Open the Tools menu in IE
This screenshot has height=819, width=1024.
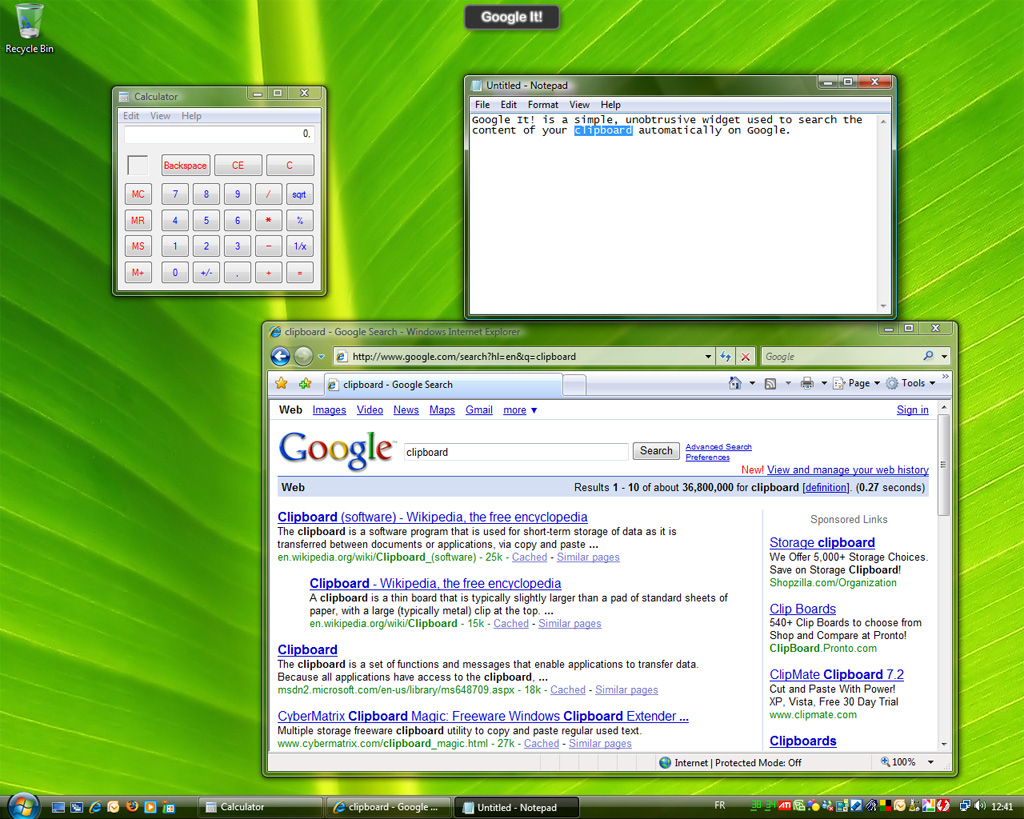911,383
